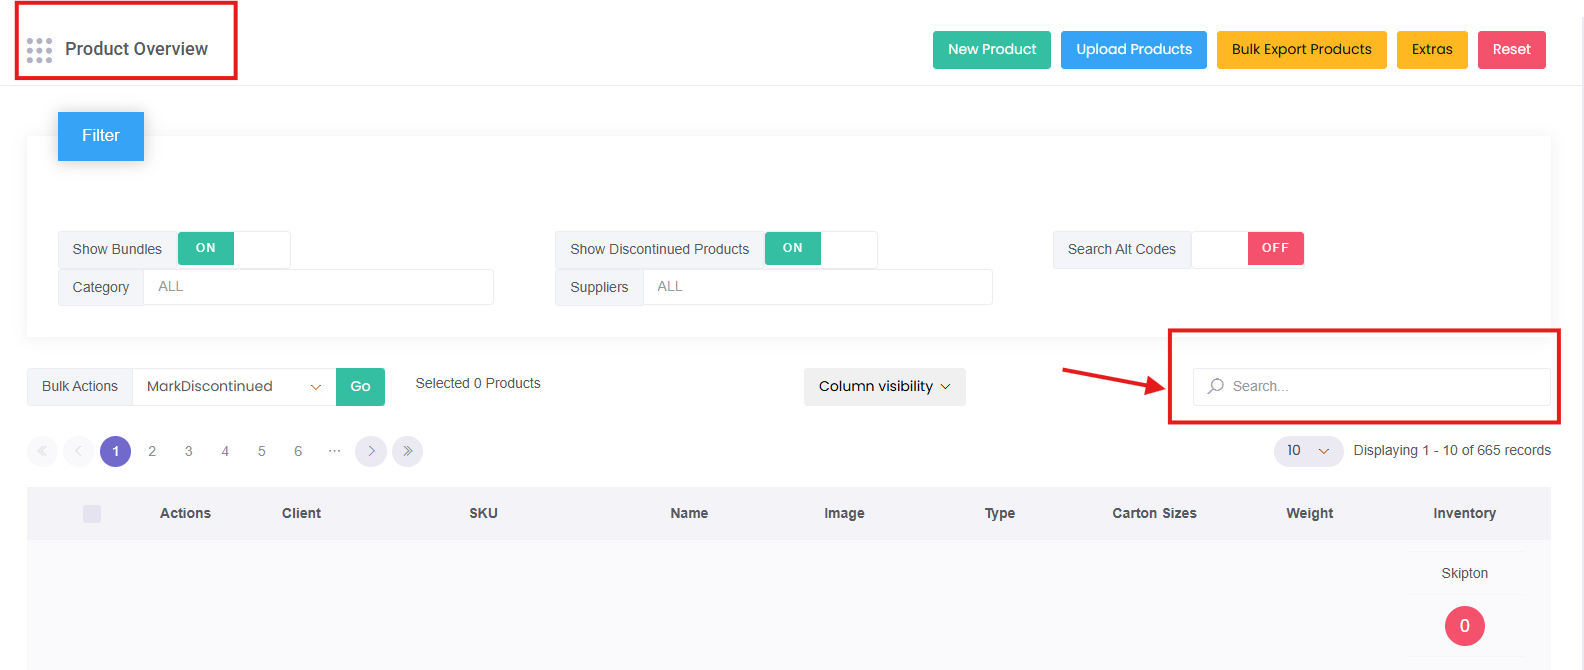The height and width of the screenshot is (670, 1584).
Task: Open the page size dropdown showing 10
Action: click(1307, 451)
